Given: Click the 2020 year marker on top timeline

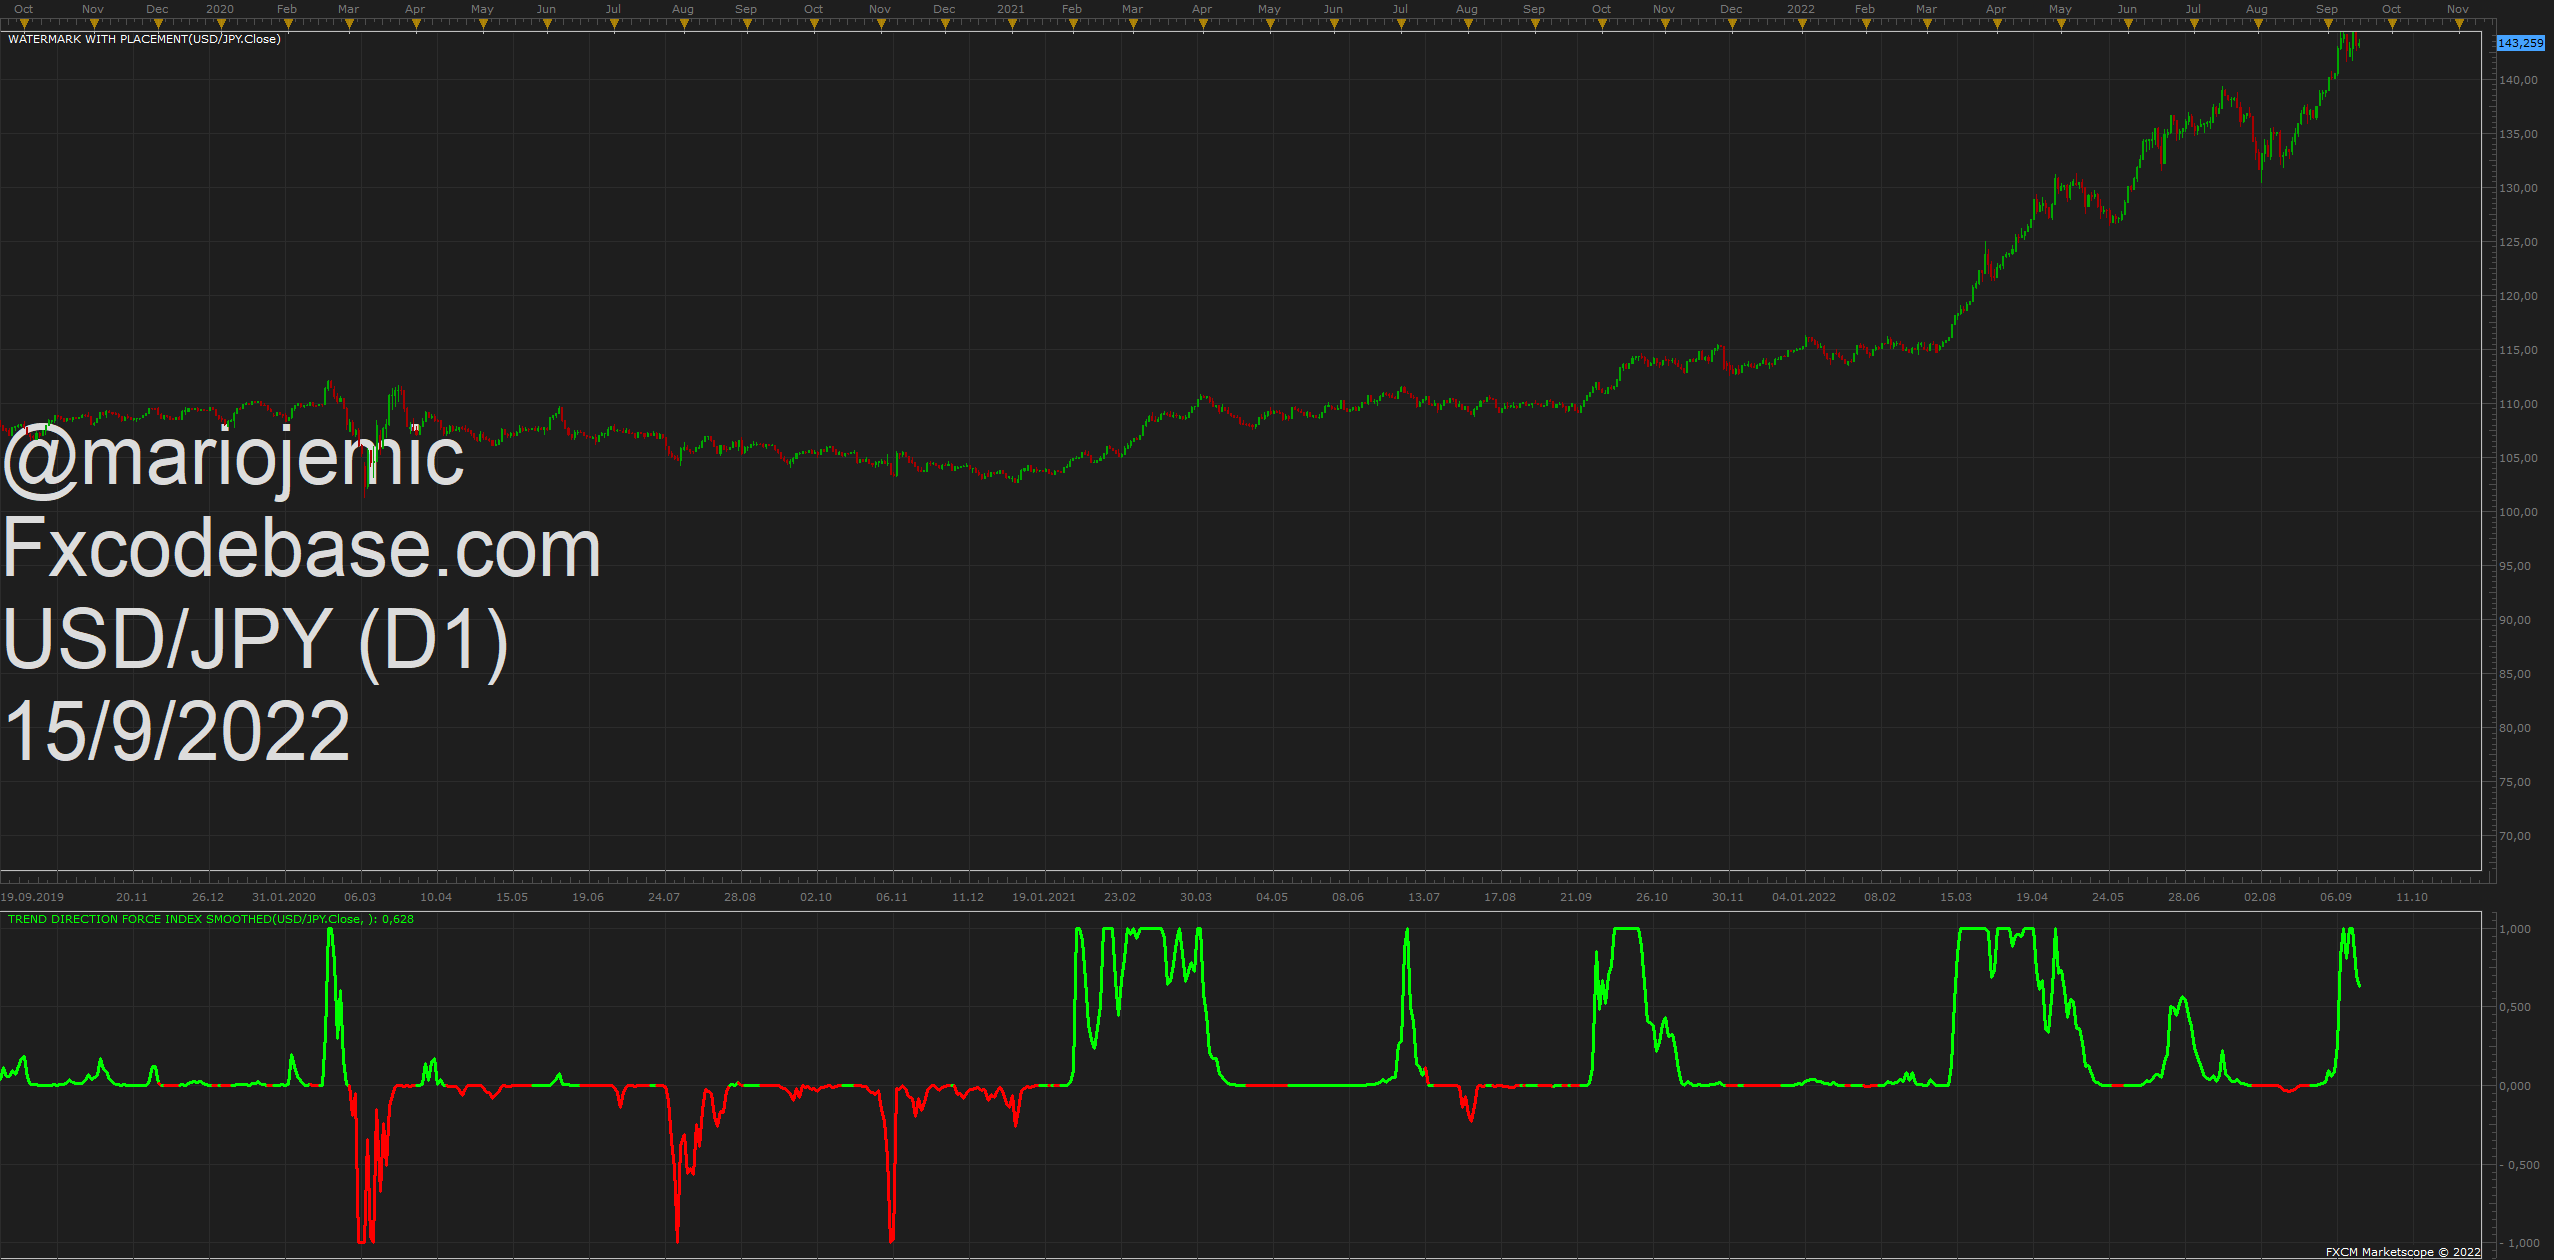Looking at the screenshot, I should click(220, 9).
